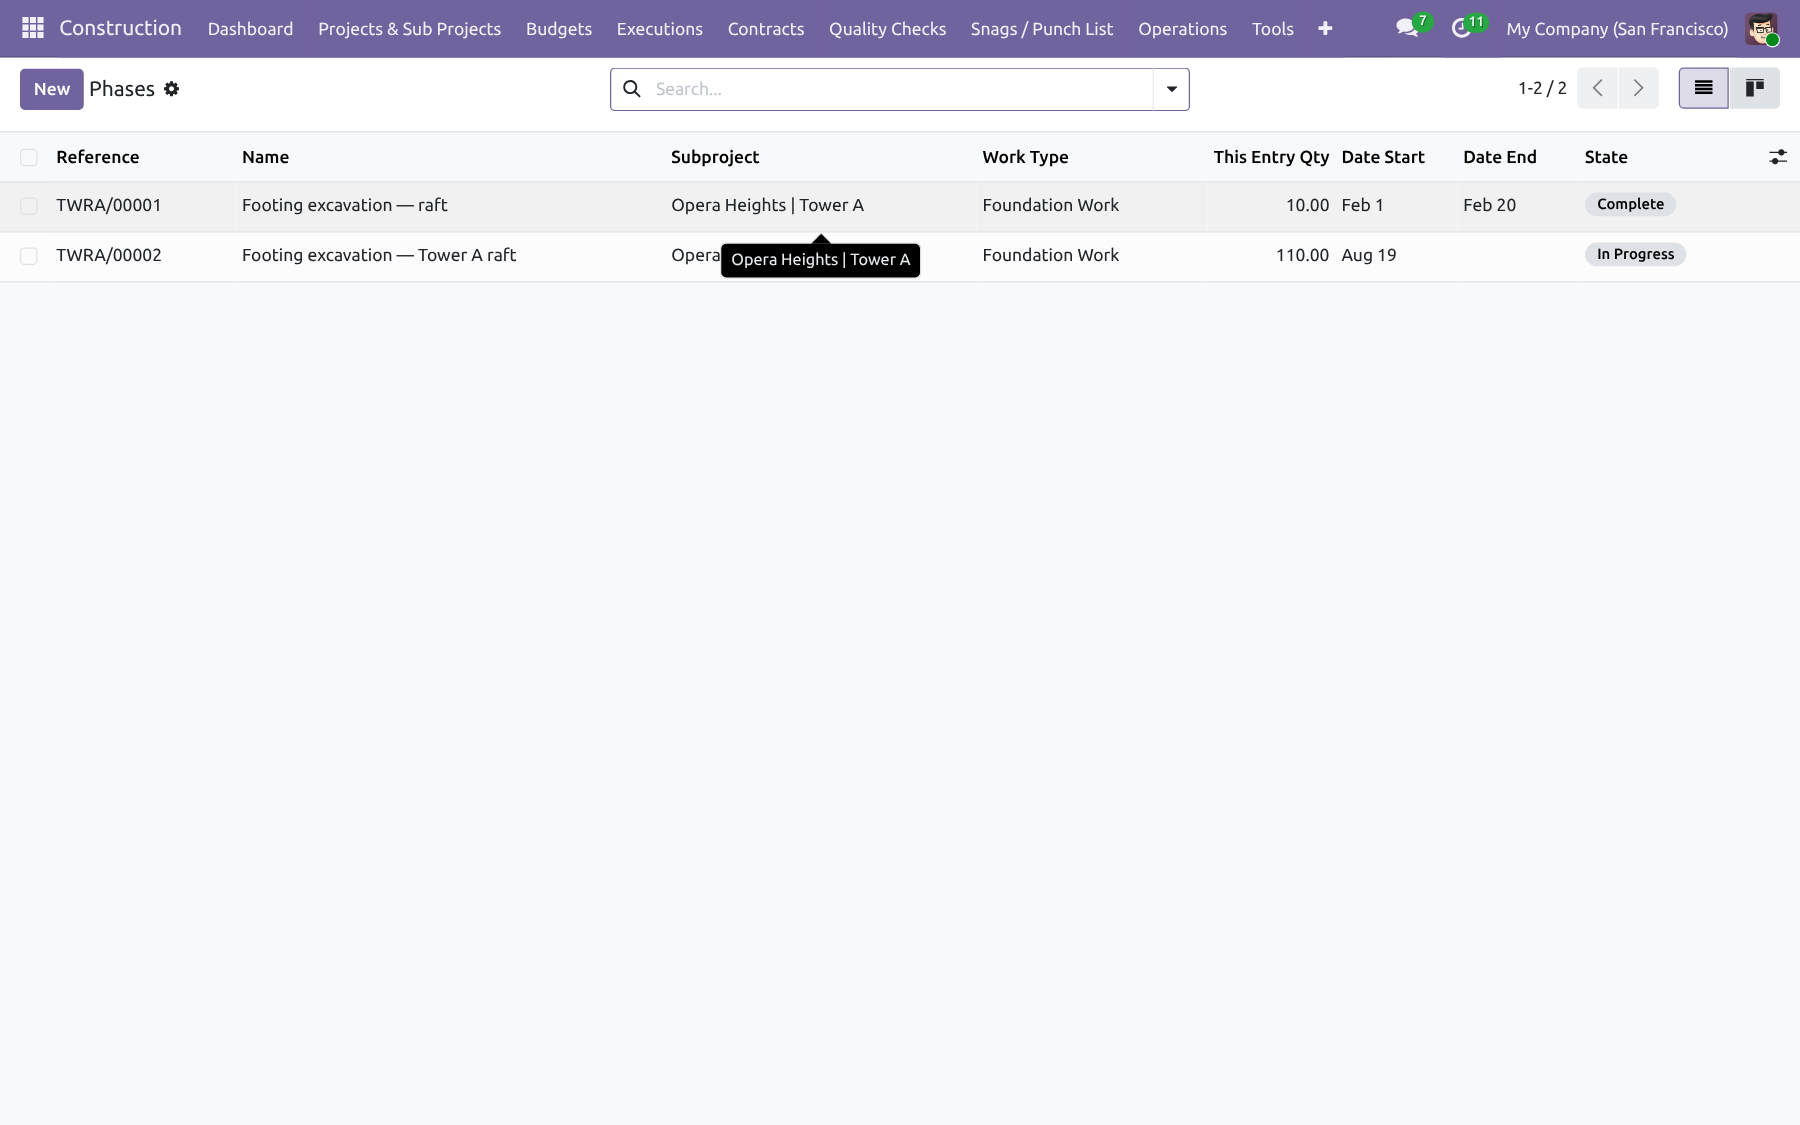Select the TWRA/00001 row checkbox
1800x1125 pixels.
(x=29, y=206)
